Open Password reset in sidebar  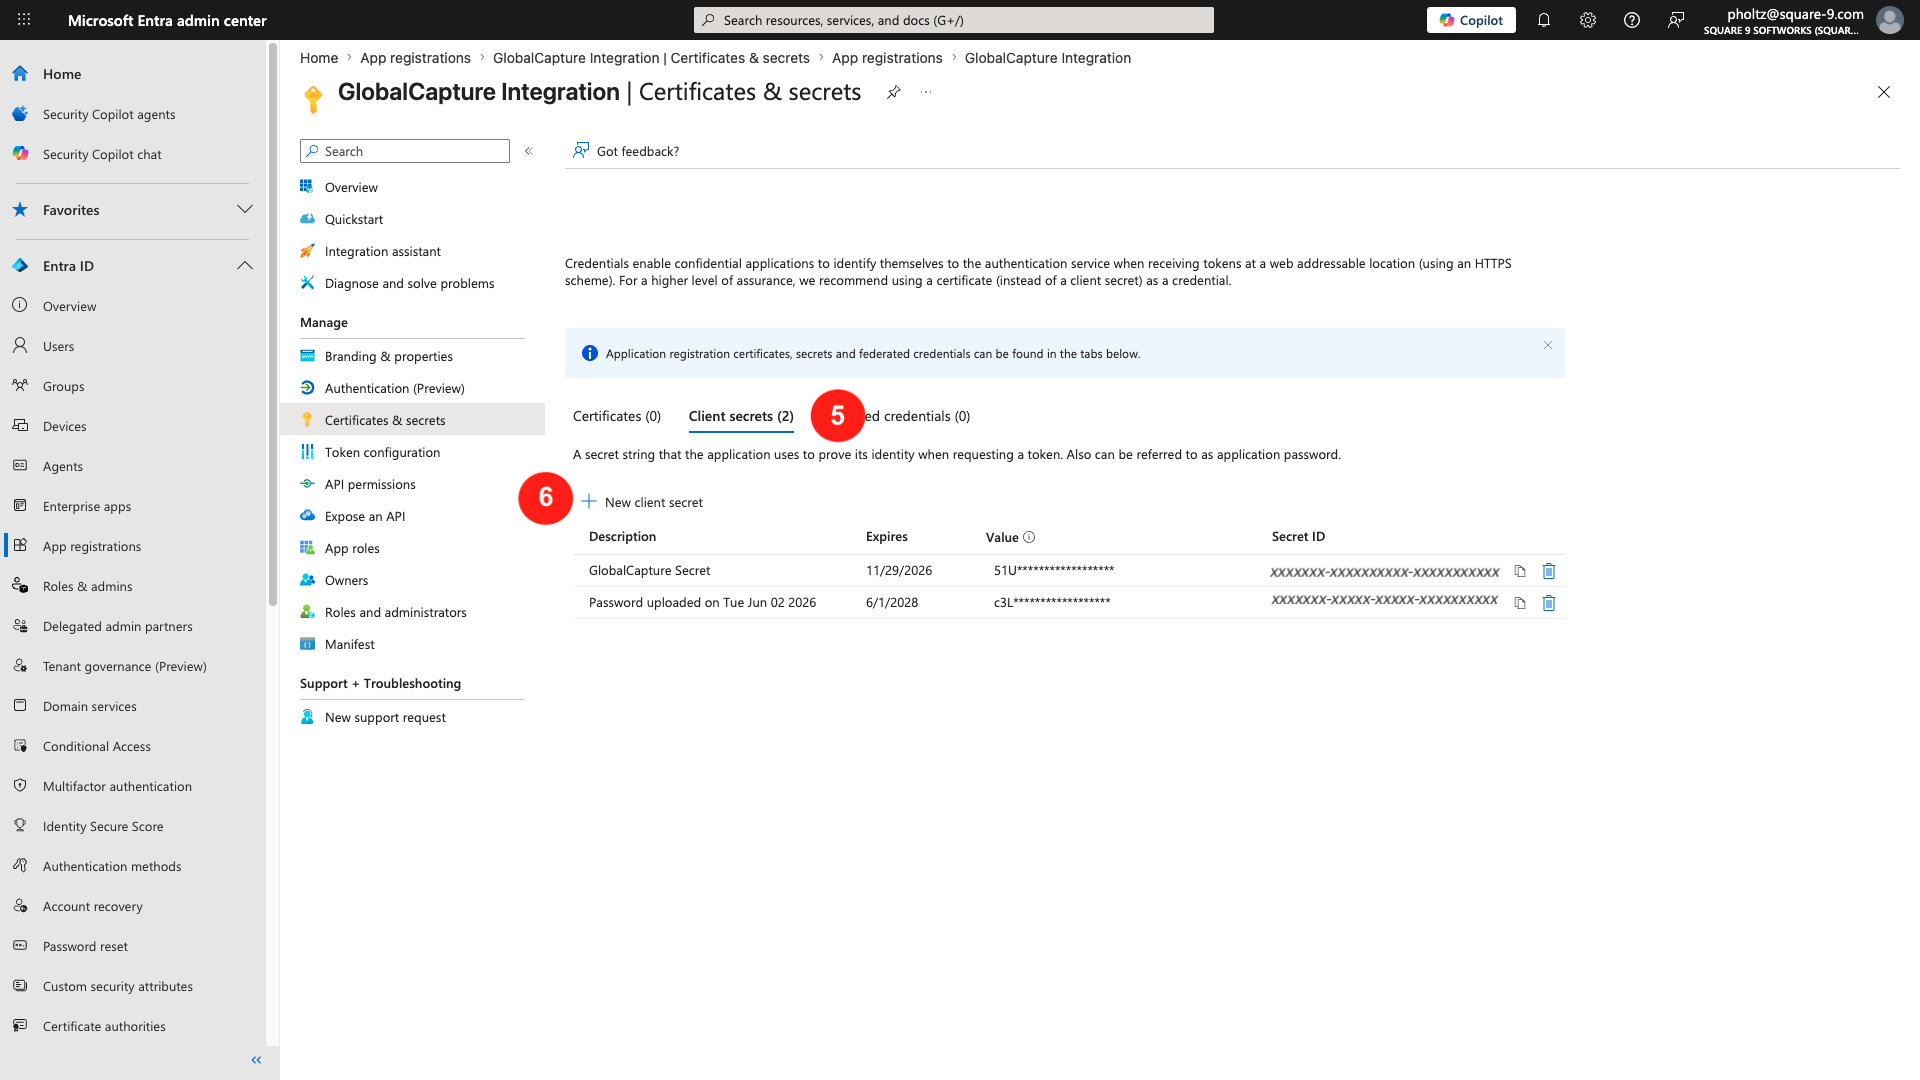pos(85,946)
